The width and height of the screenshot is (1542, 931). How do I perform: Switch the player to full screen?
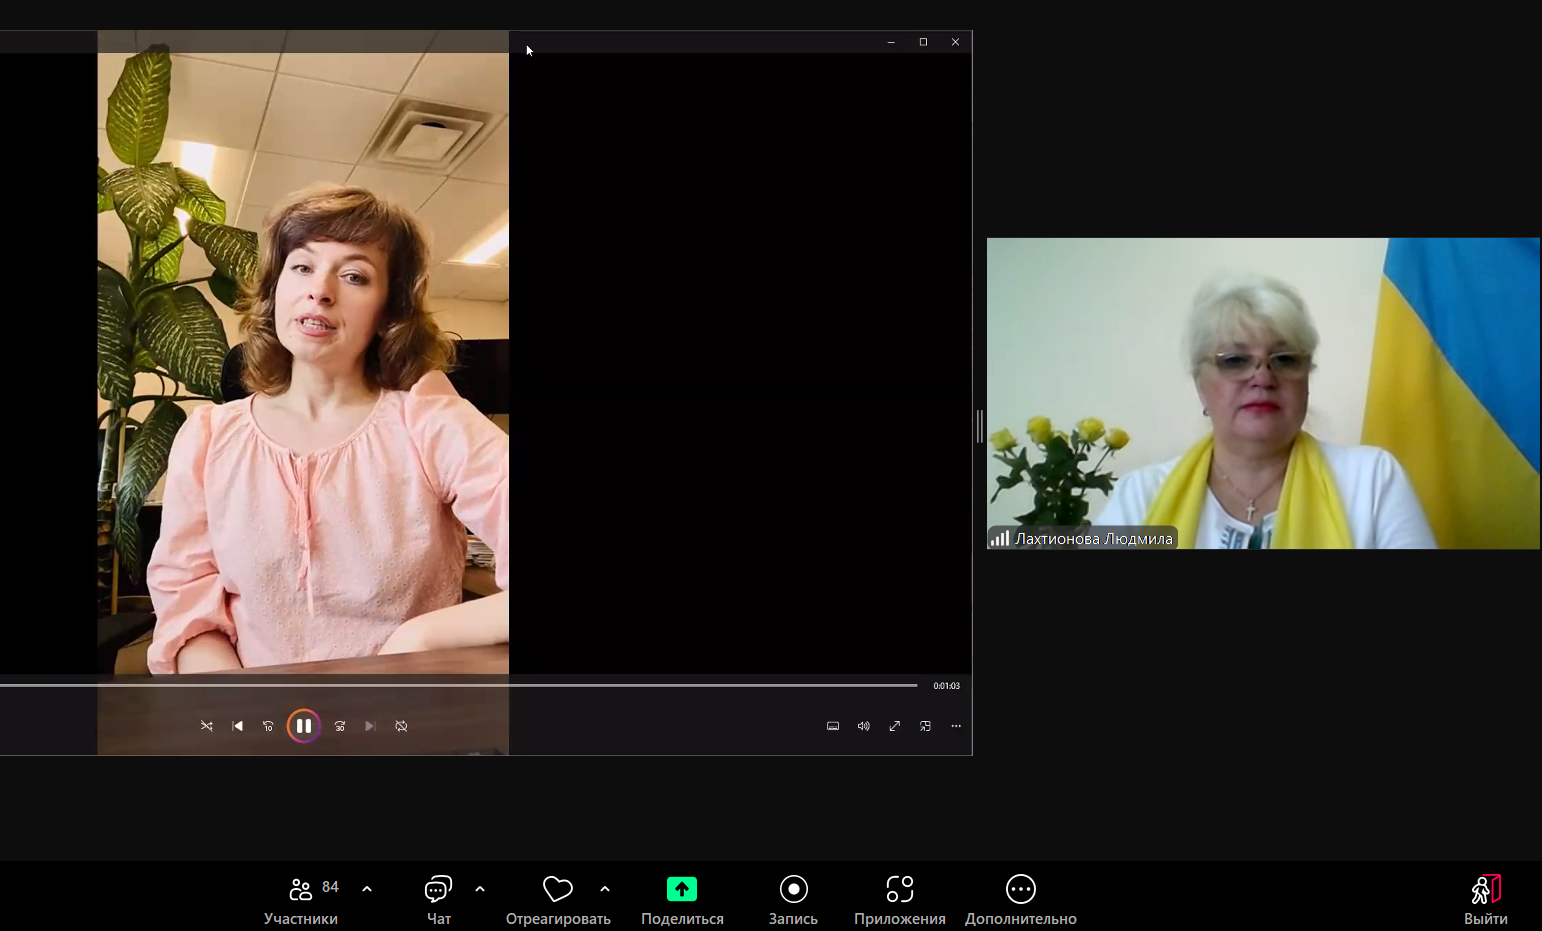pyautogui.click(x=895, y=726)
